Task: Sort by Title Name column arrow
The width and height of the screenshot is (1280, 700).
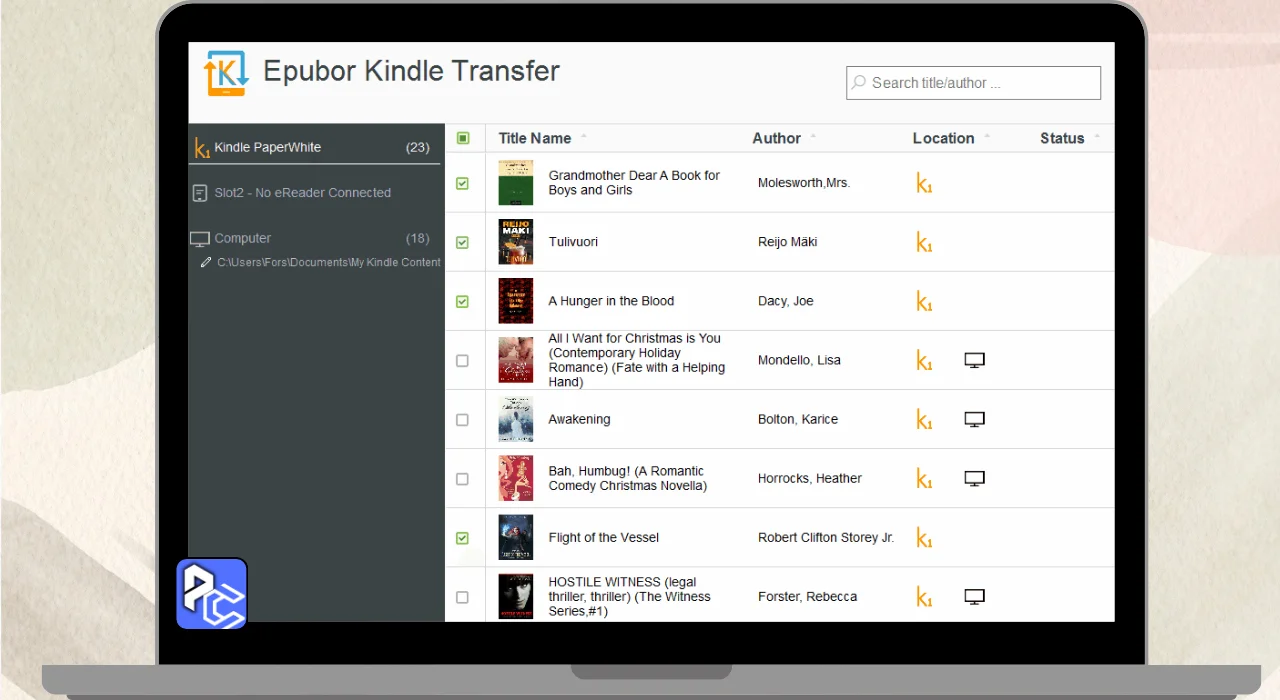Action: [x=584, y=137]
